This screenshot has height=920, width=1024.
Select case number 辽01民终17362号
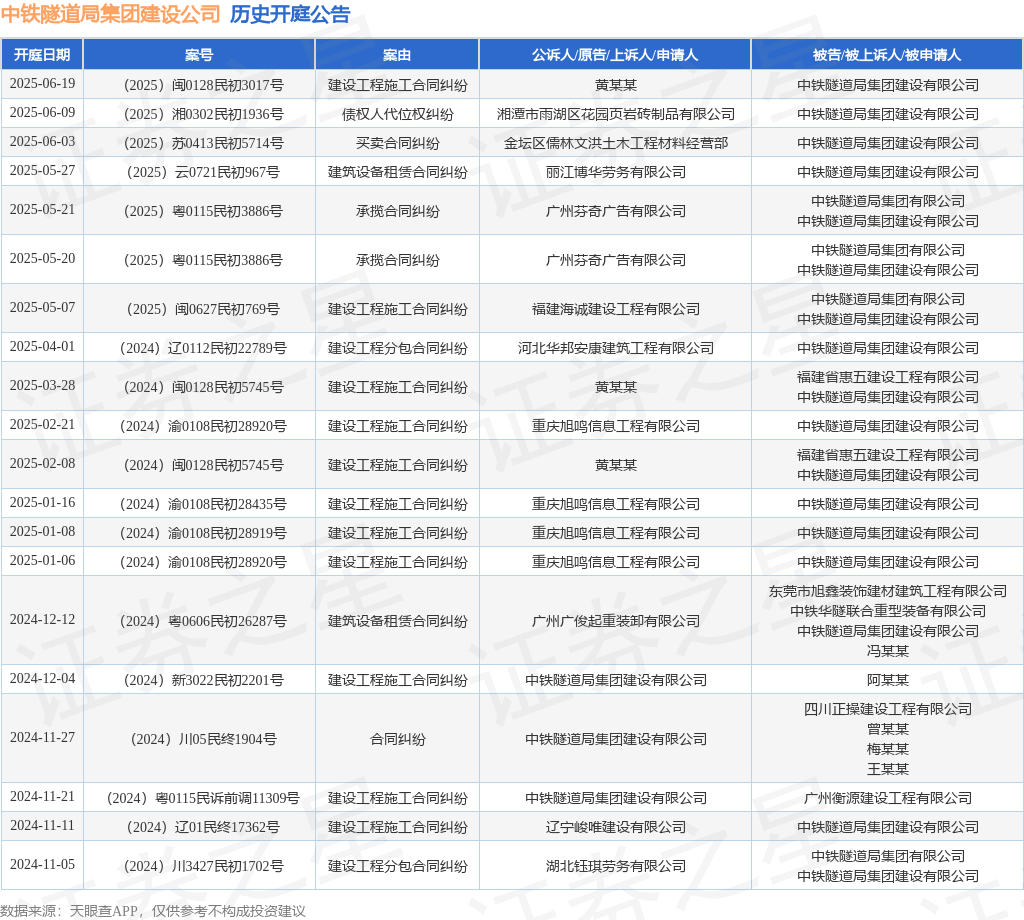click(204, 828)
